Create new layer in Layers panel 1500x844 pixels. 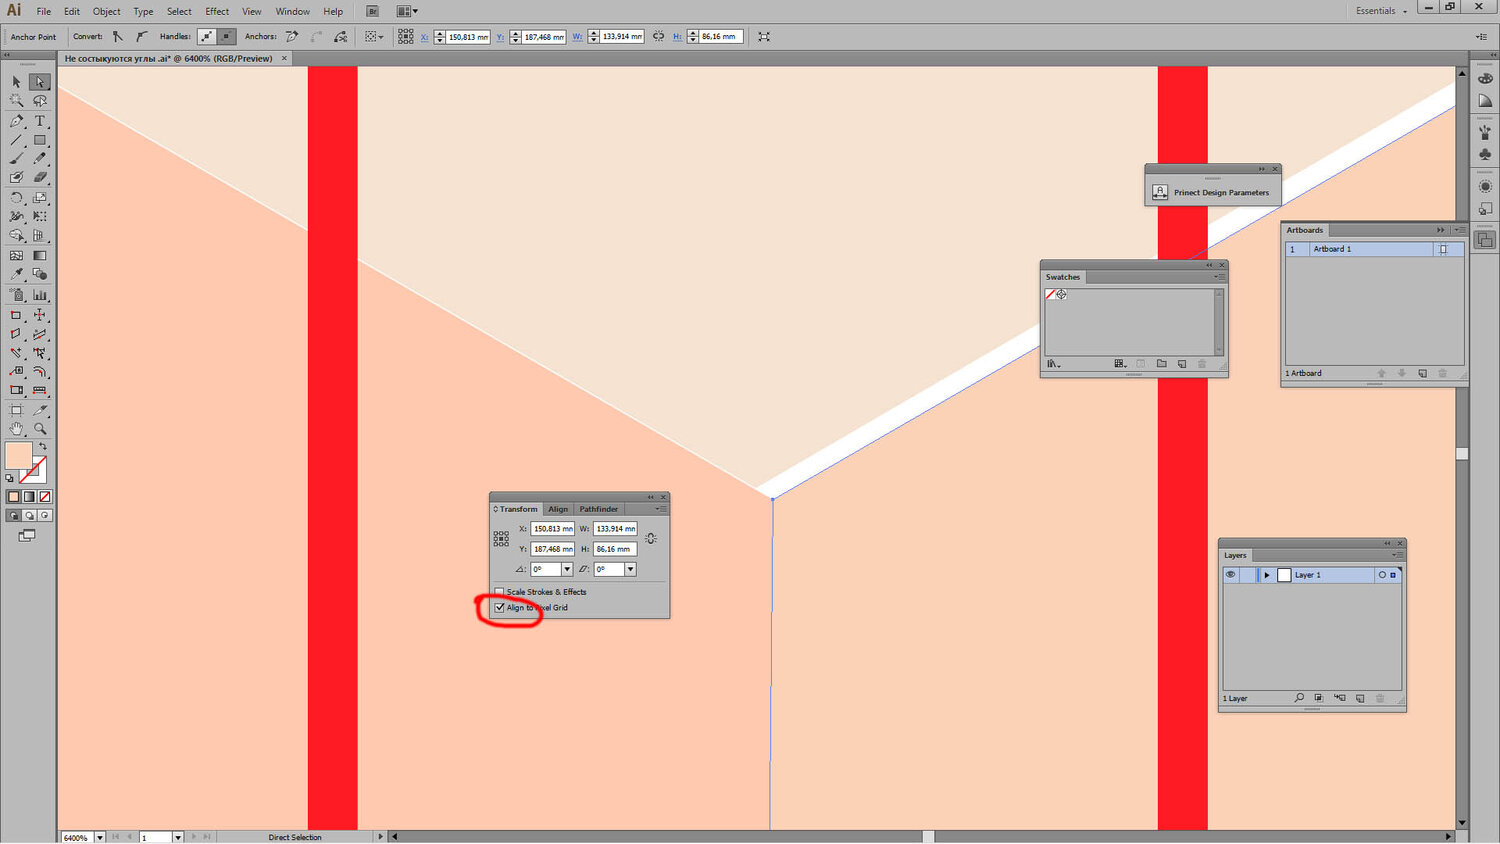(1360, 698)
